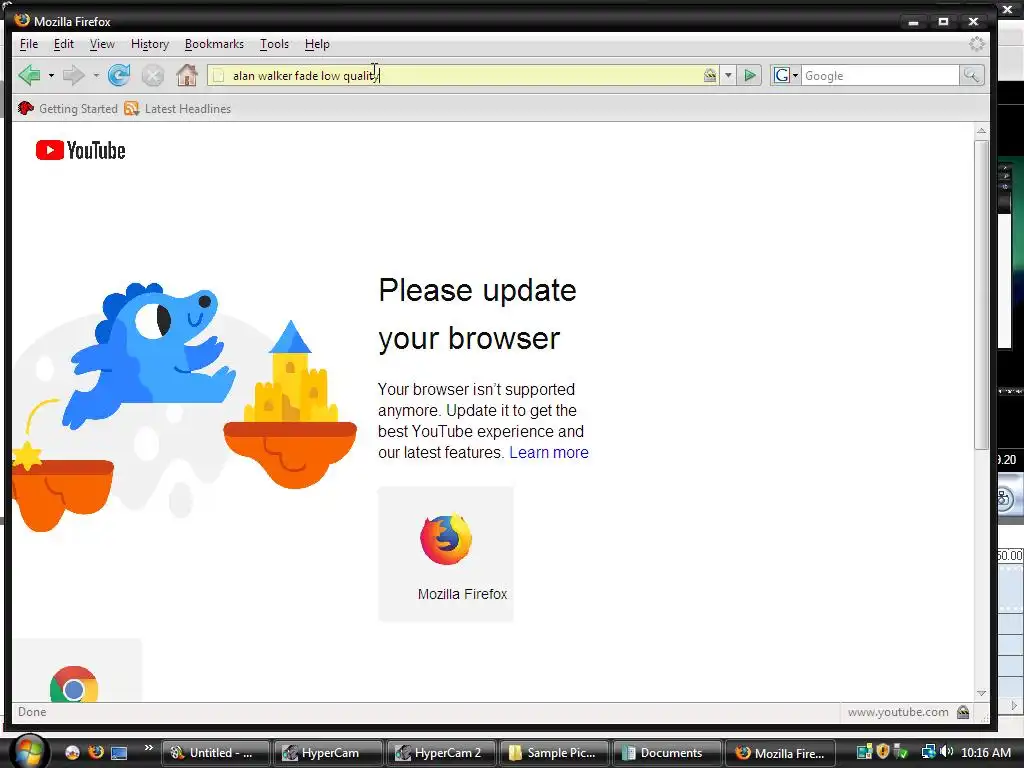Click the YouTube logo
The height and width of the screenshot is (768, 1024).
coord(80,150)
